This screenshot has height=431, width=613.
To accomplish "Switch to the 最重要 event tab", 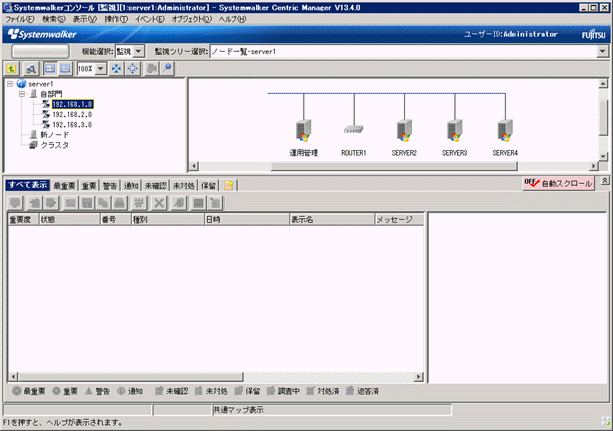I will 65,185.
